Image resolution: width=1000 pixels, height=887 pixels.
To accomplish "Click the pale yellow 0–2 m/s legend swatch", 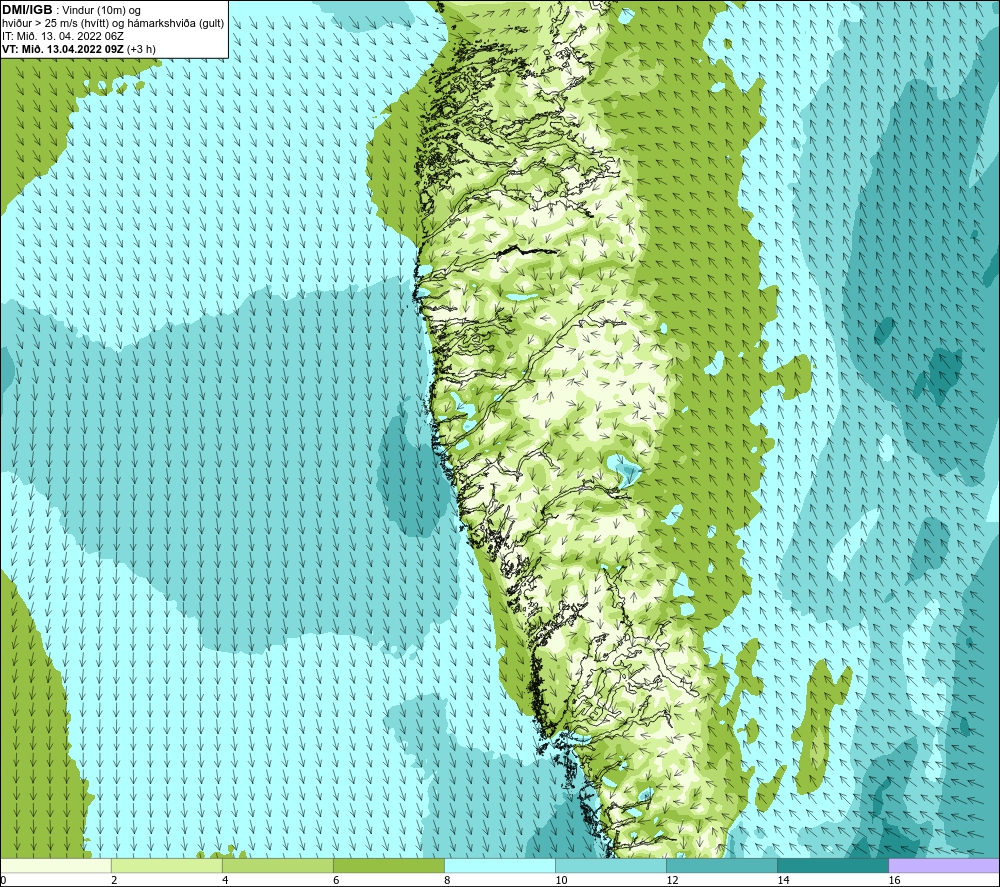I will coord(56,865).
